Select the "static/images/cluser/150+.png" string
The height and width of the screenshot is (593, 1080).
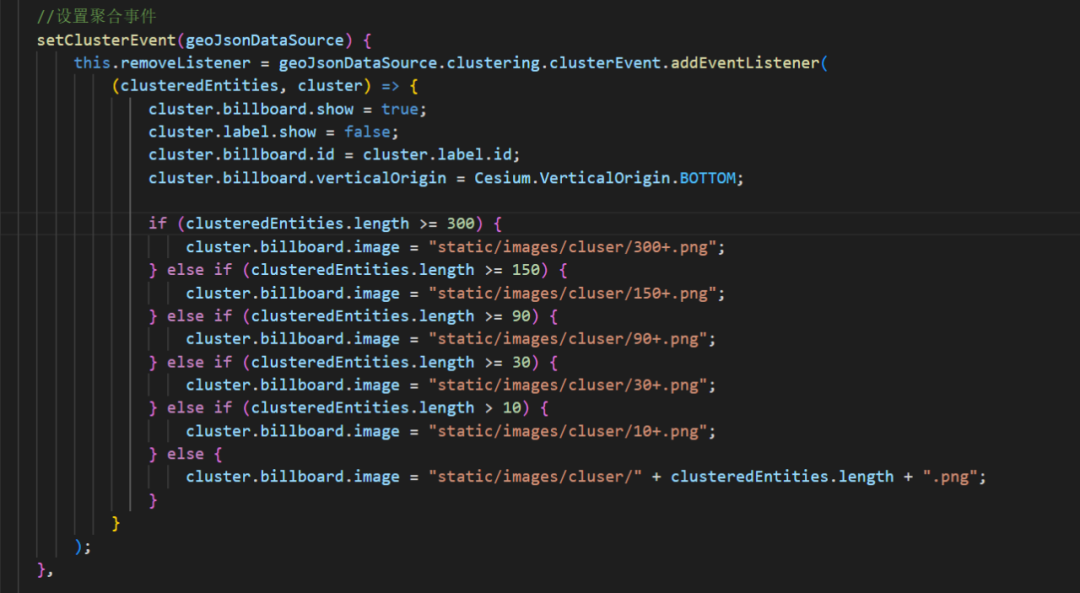pyautogui.click(x=572, y=293)
